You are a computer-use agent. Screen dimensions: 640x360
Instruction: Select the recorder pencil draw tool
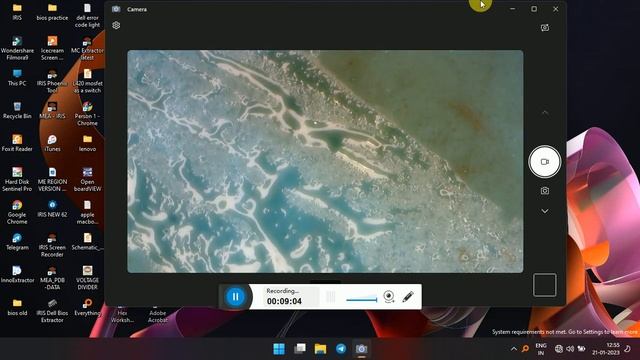point(408,297)
